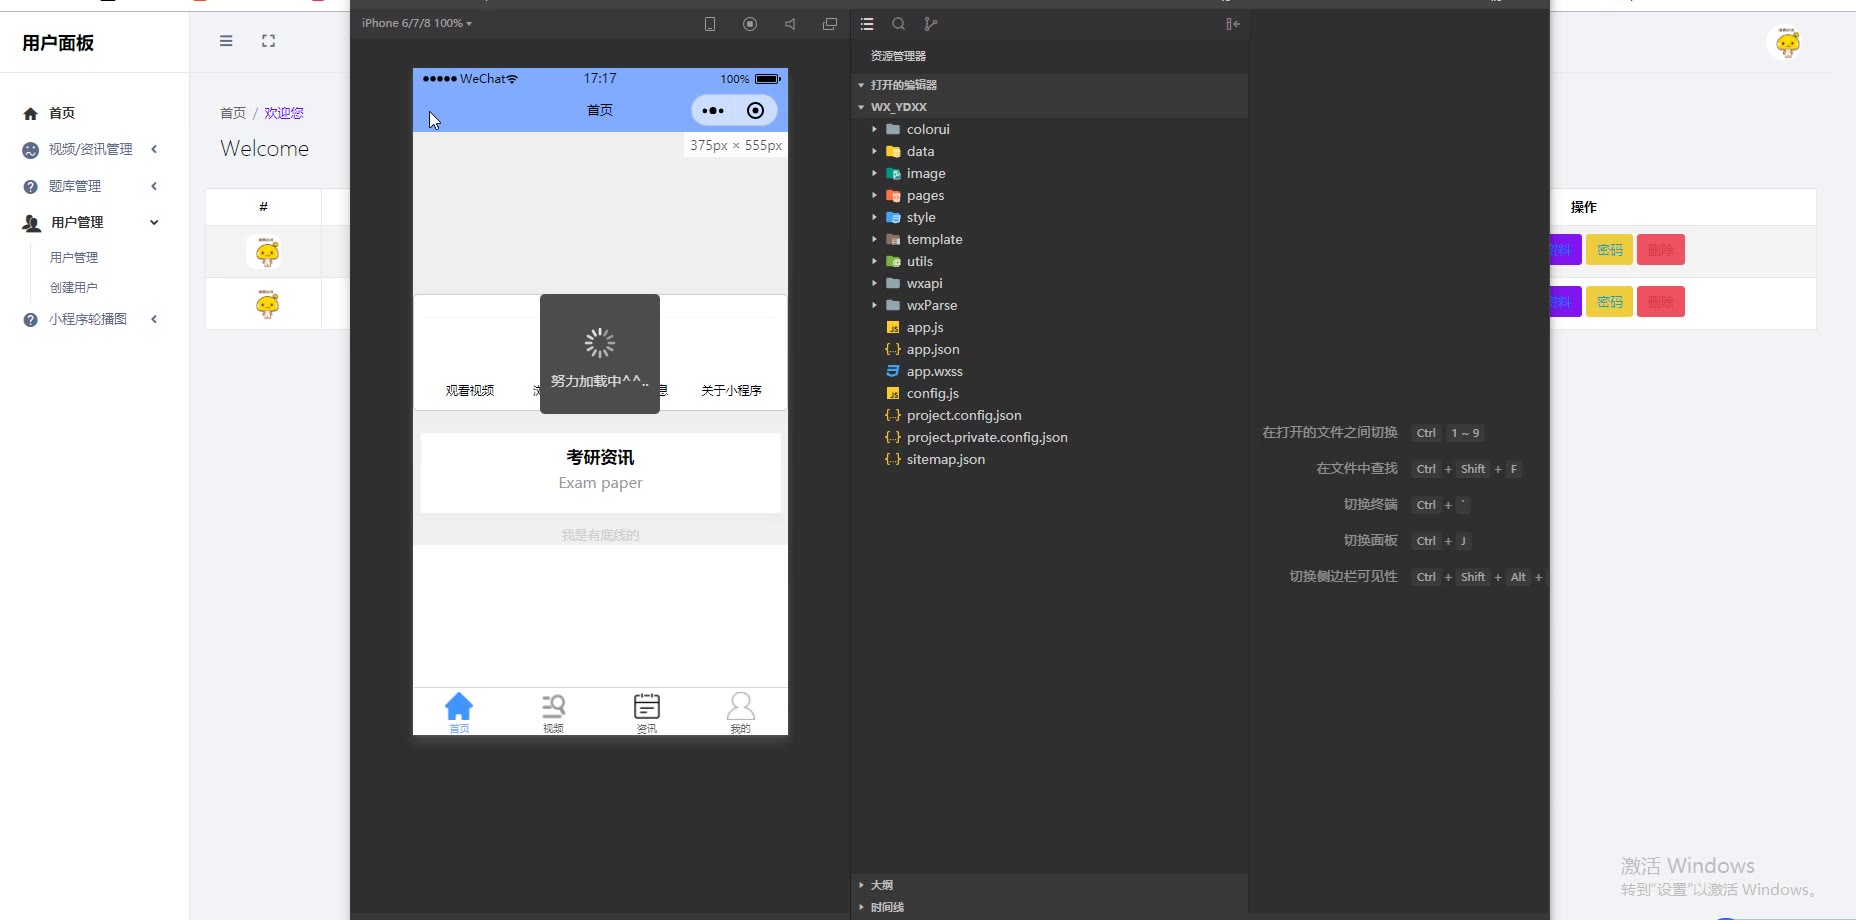
Task: Tap 观看视频 entry in mini program
Action: pos(470,391)
